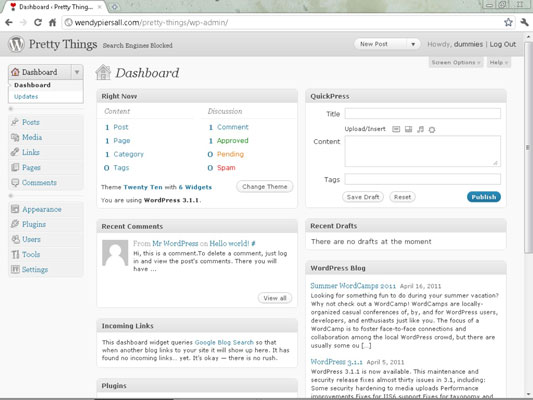Click the Add Audio music note icon
The width and height of the screenshot is (533, 400).
coord(420,129)
